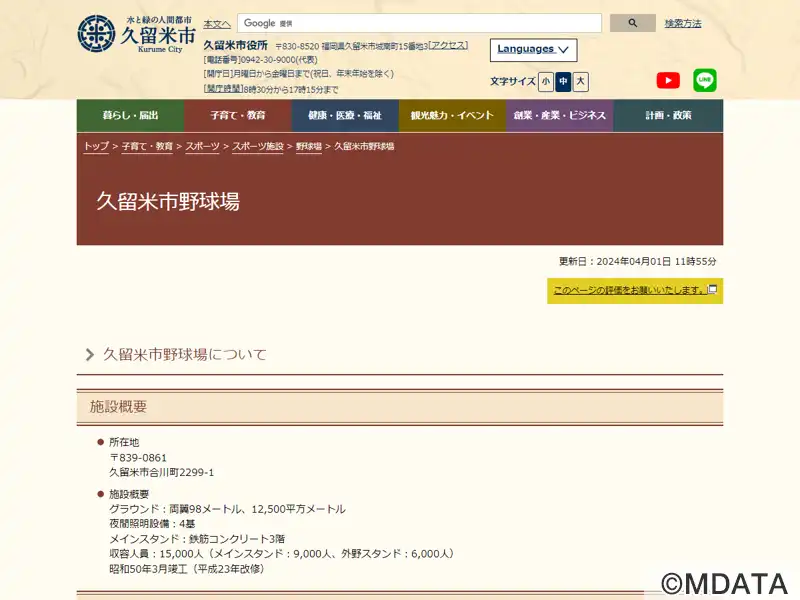The width and height of the screenshot is (800, 600).
Task: Open the 観光魅力・イベント menu tab
Action: point(453,116)
